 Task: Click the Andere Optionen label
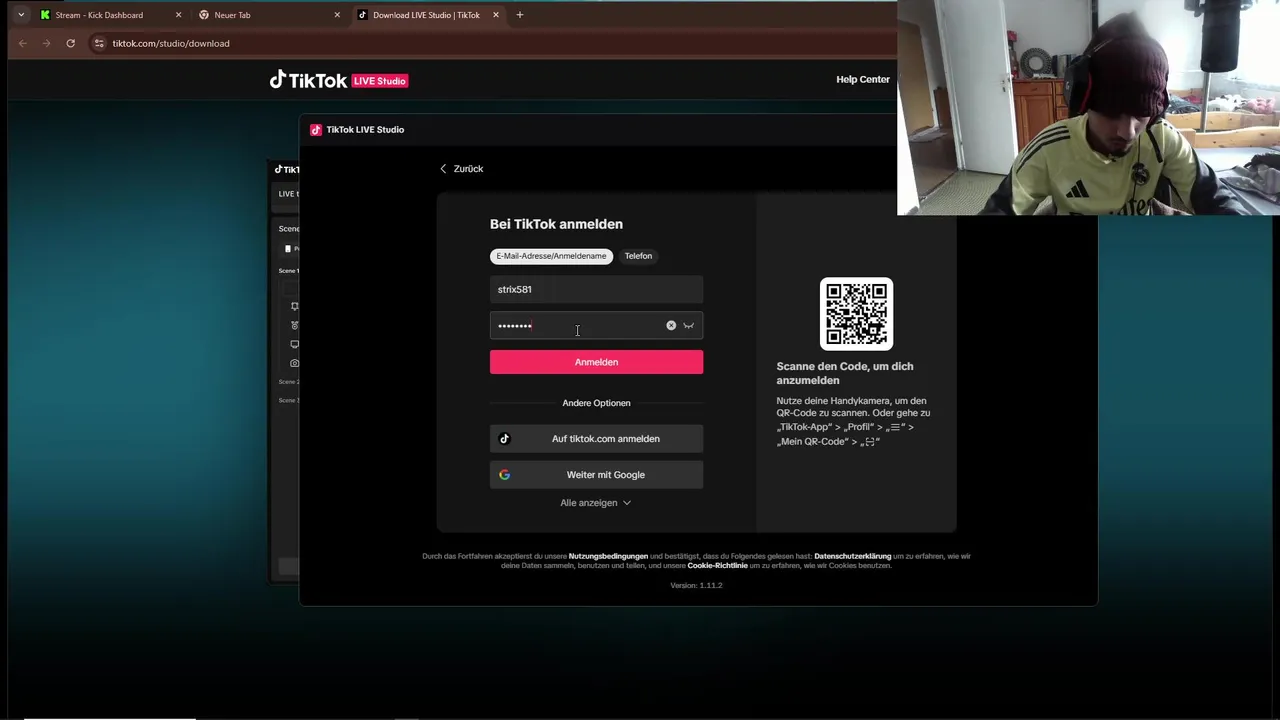point(596,403)
